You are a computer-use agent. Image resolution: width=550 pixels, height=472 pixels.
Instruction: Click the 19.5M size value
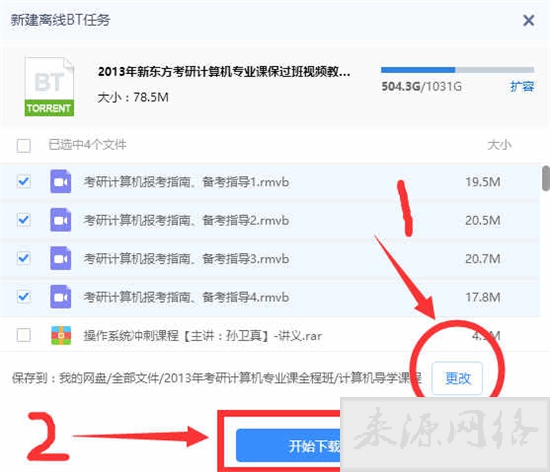(483, 182)
